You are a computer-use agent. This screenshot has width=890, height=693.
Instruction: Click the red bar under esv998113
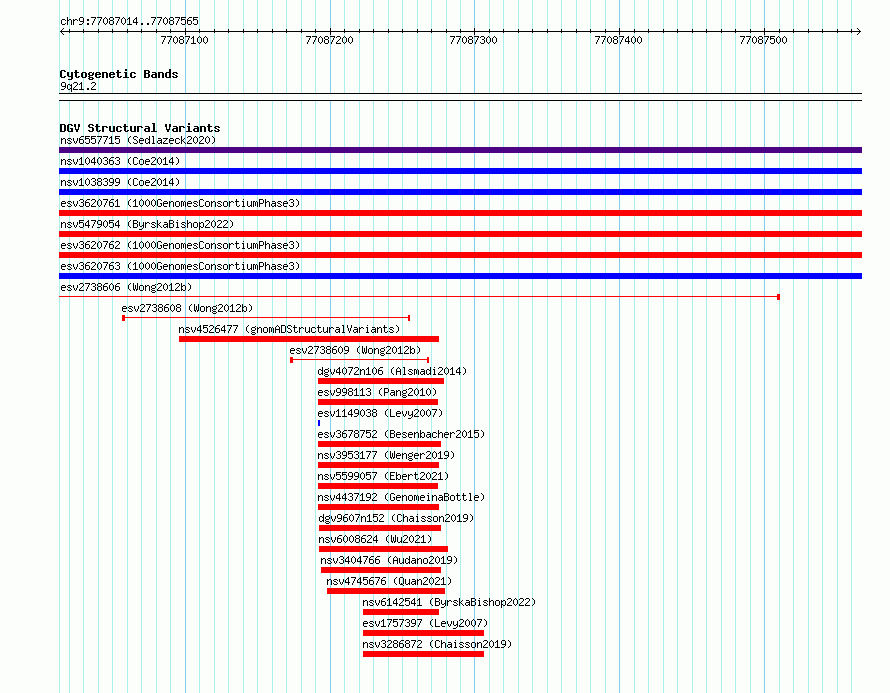[x=378, y=402]
